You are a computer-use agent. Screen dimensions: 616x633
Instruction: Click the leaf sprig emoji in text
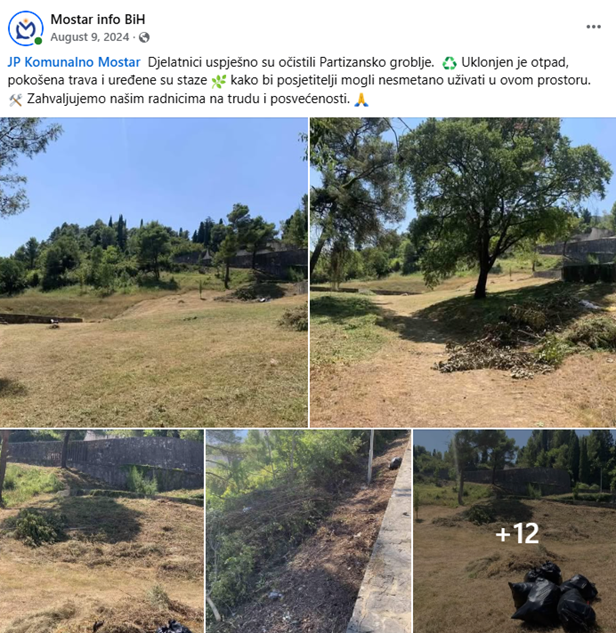218,81
